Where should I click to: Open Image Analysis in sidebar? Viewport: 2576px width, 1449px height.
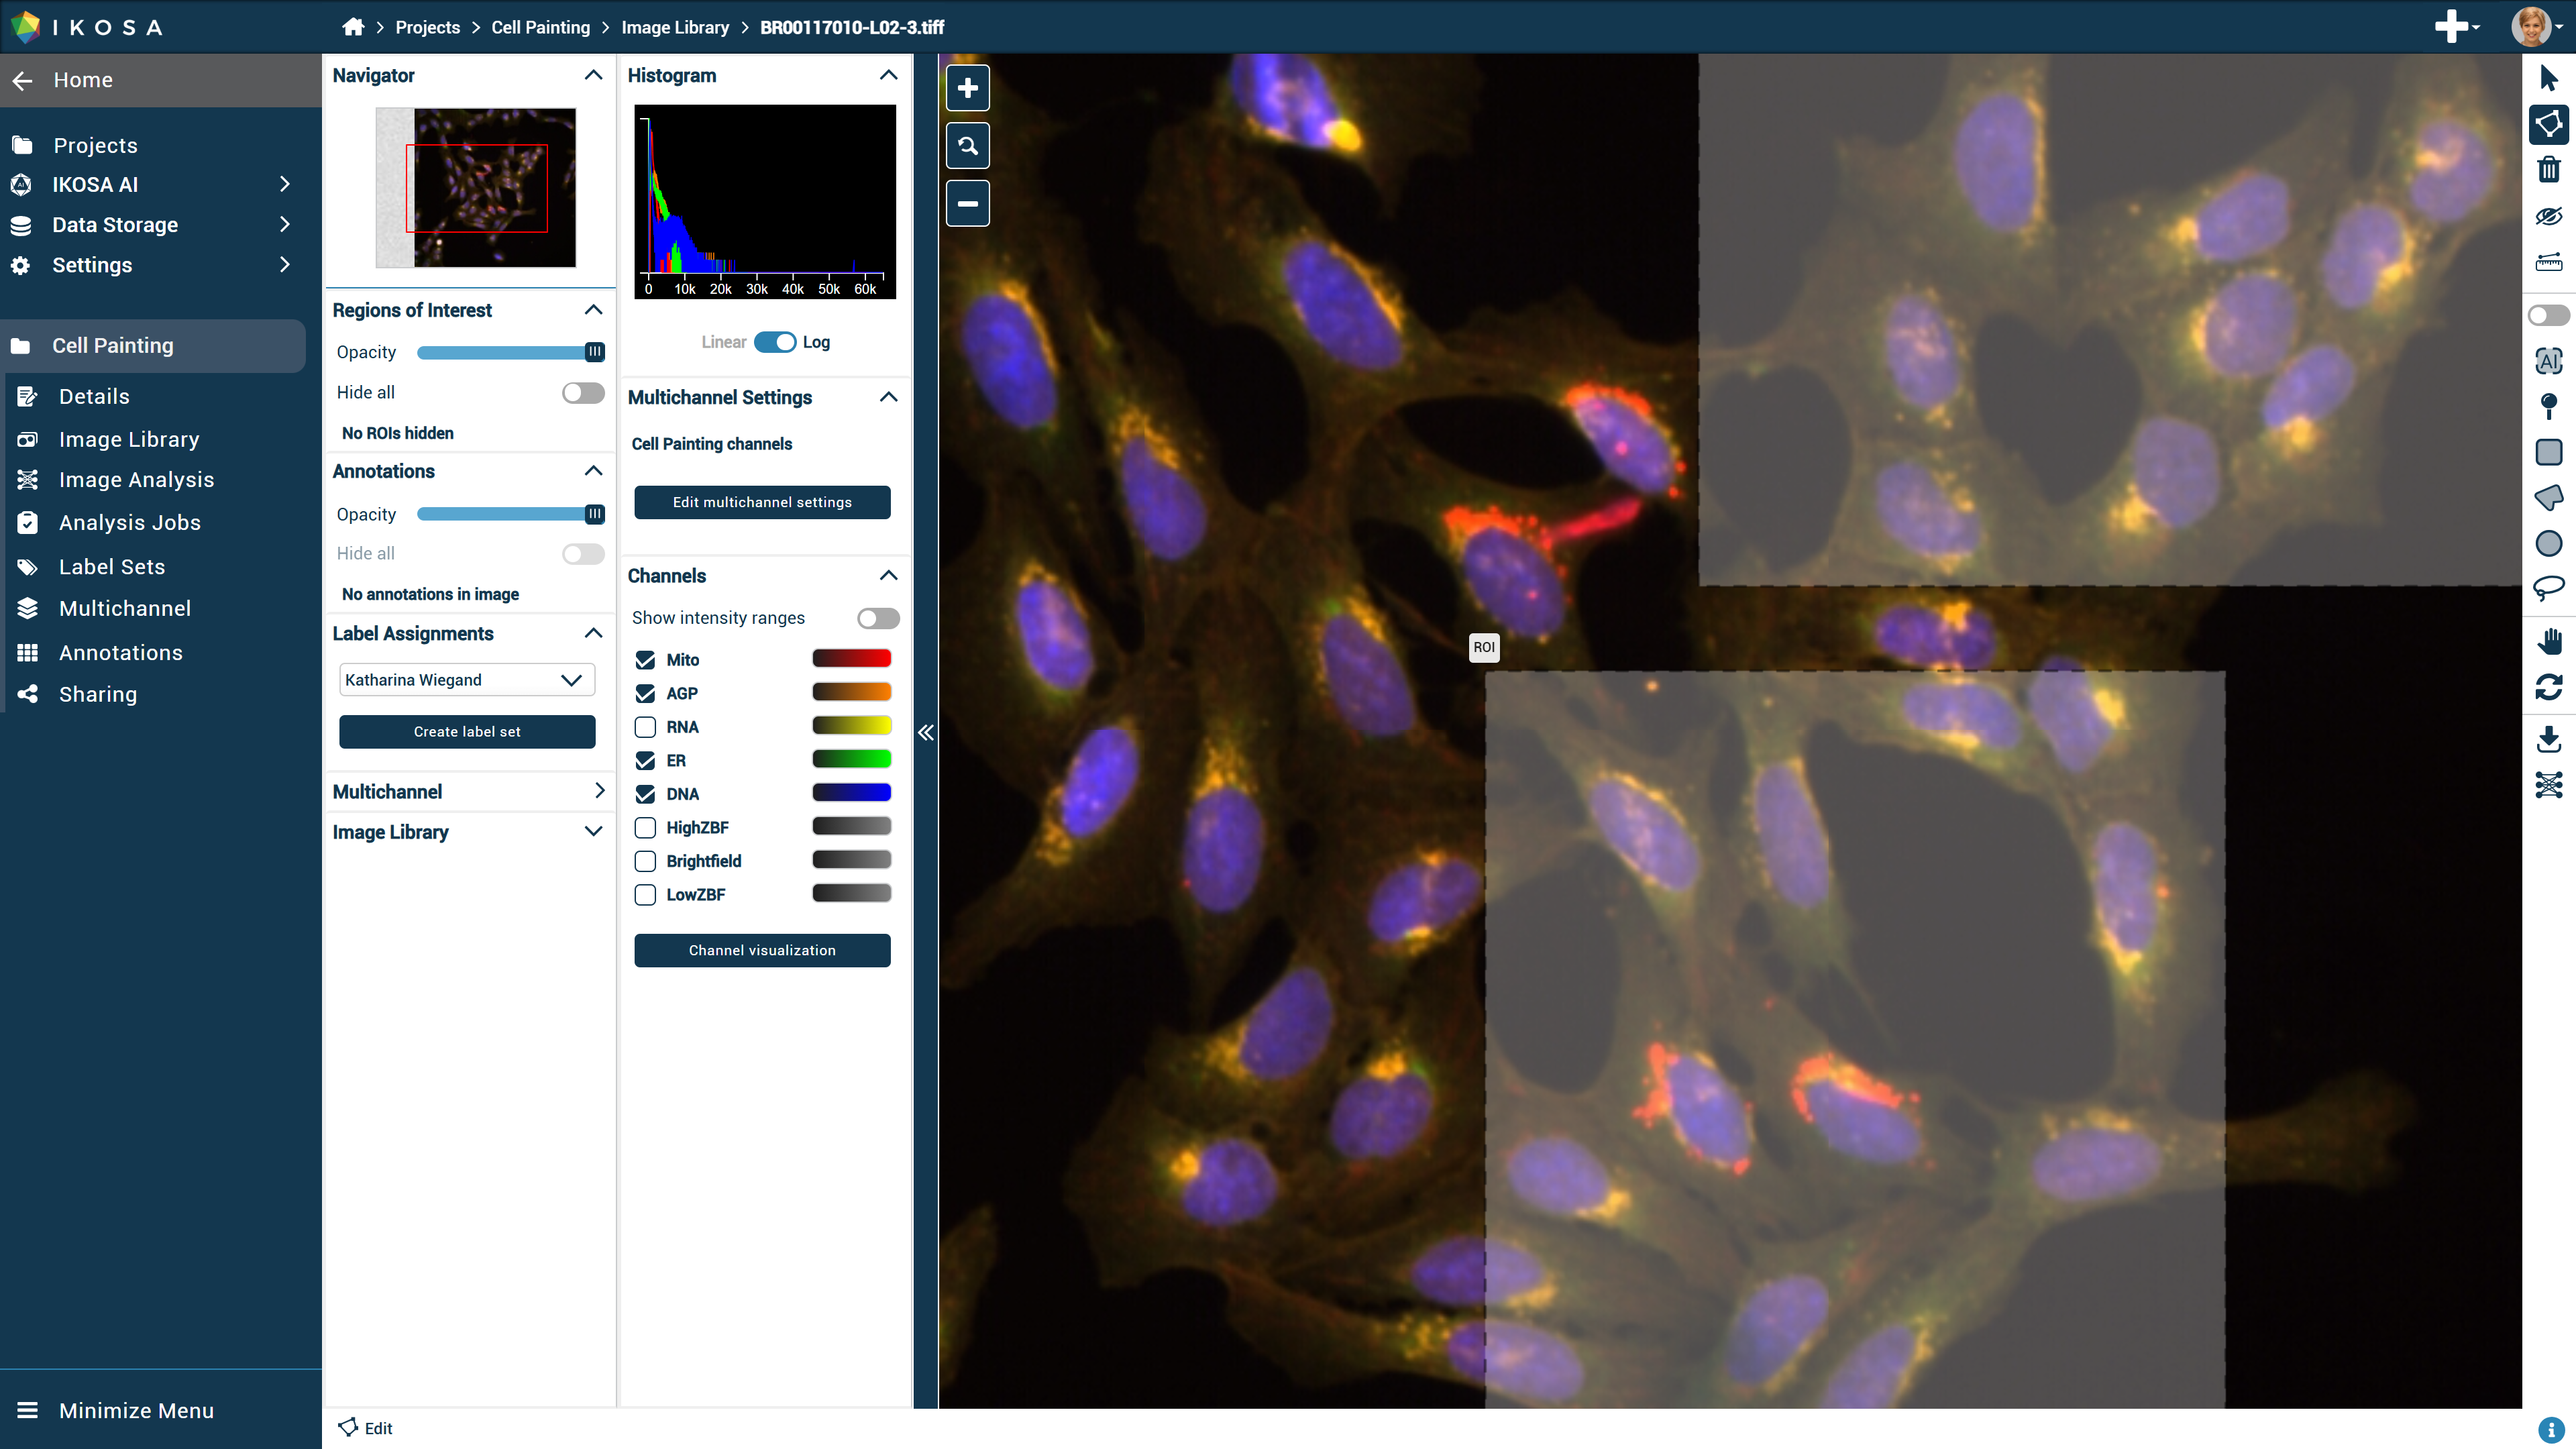click(136, 480)
